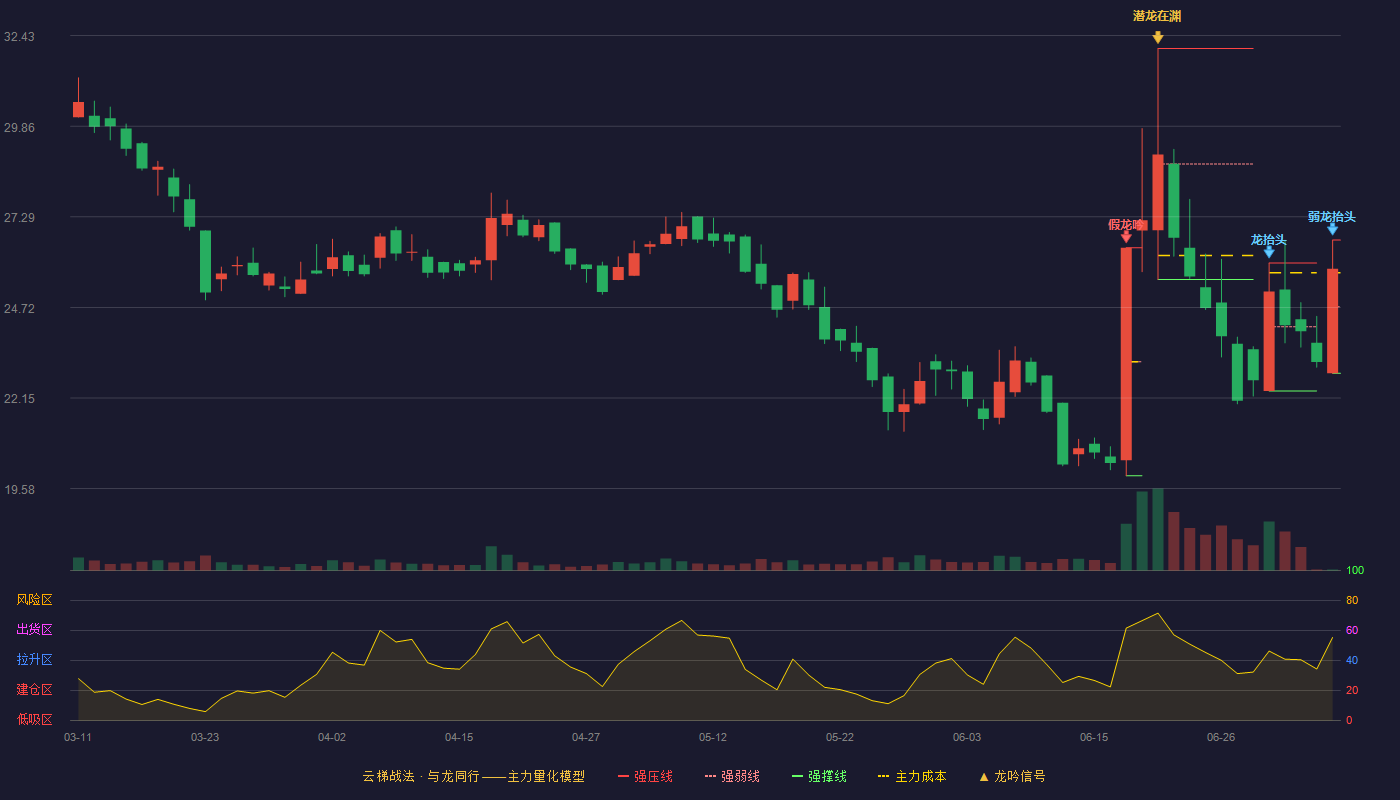
Task: Click the purple 60 indicator scale value
Action: click(x=1352, y=631)
